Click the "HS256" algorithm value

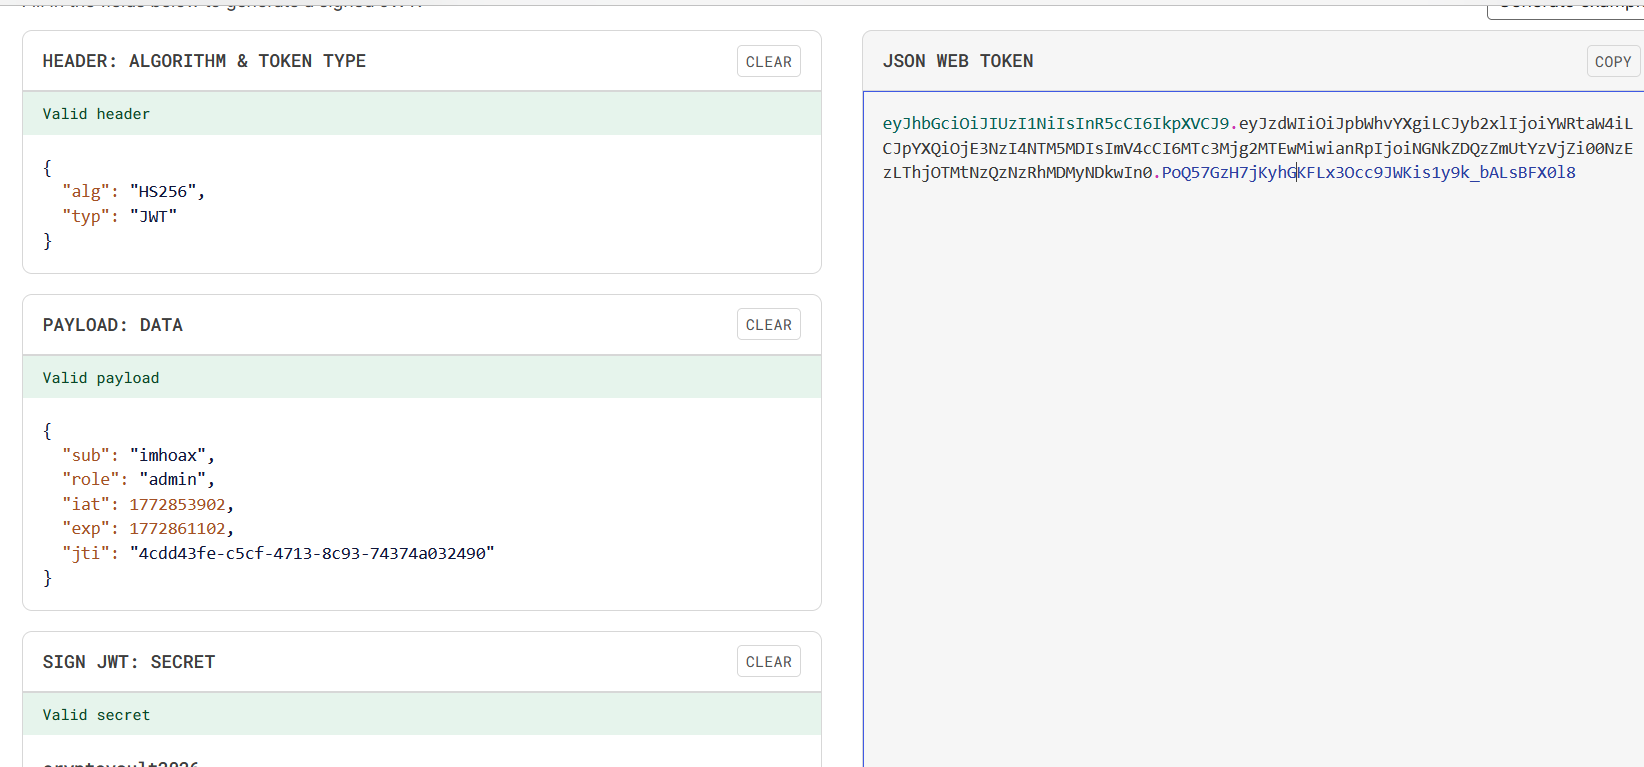click(167, 192)
